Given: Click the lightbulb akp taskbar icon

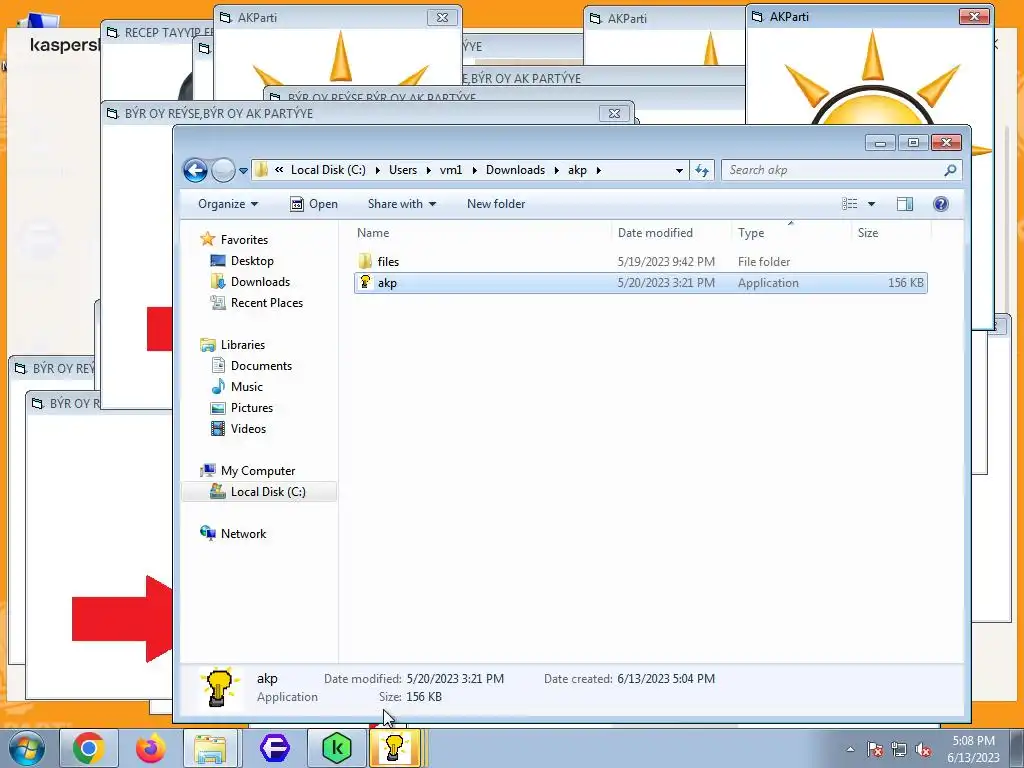Looking at the screenshot, I should point(395,748).
